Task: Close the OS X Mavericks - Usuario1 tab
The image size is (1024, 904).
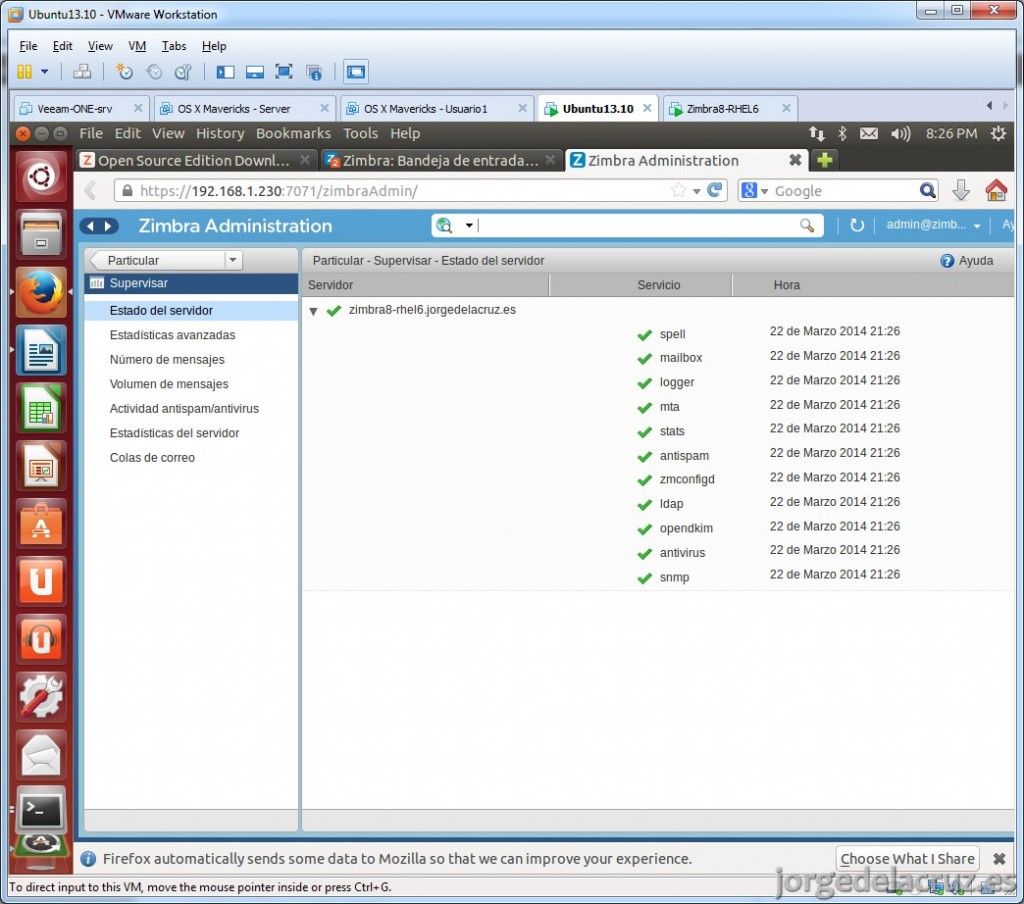Action: 522,108
